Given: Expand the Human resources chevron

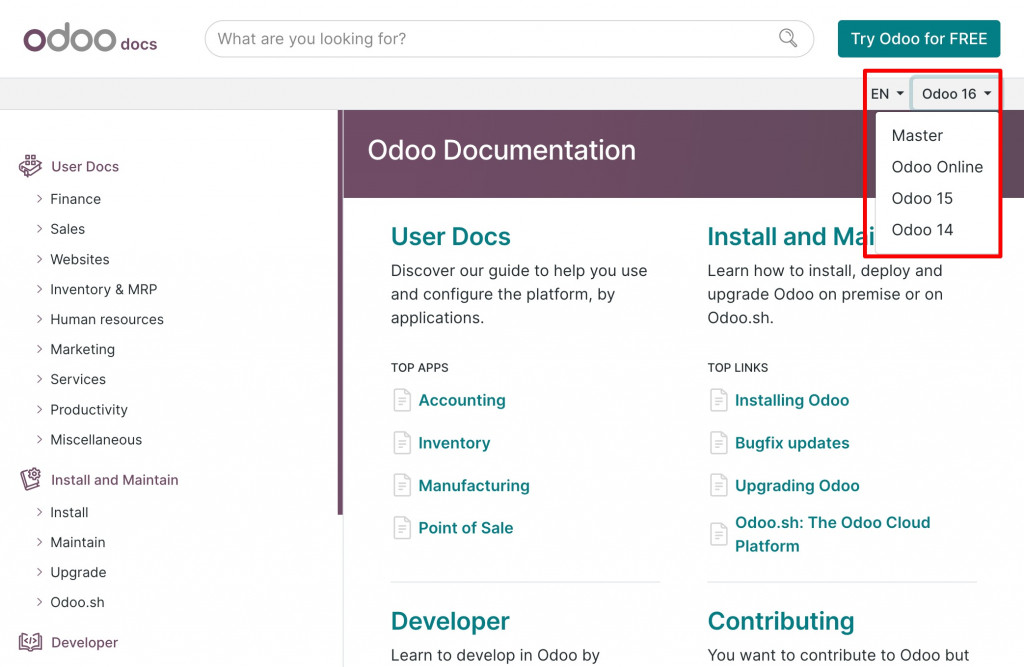Looking at the screenshot, I should click(39, 319).
